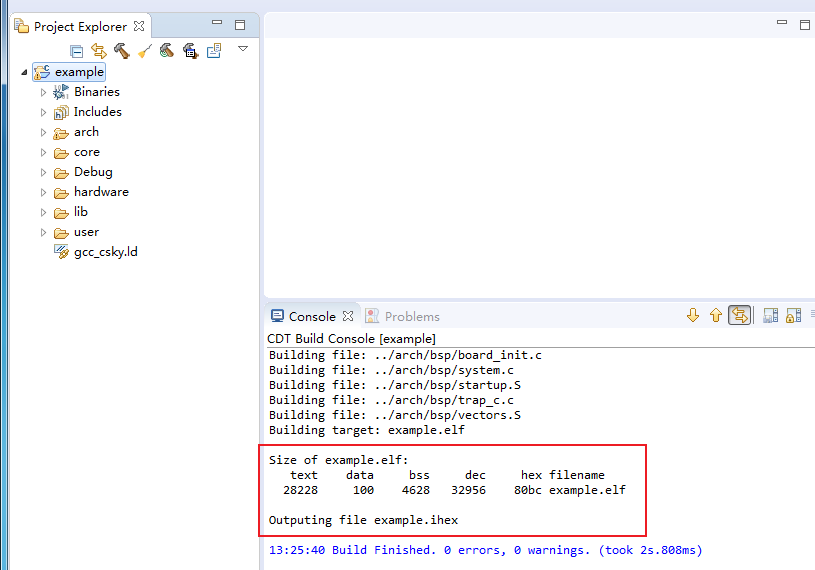
Task: Click the text size value 28228
Action: 300,490
